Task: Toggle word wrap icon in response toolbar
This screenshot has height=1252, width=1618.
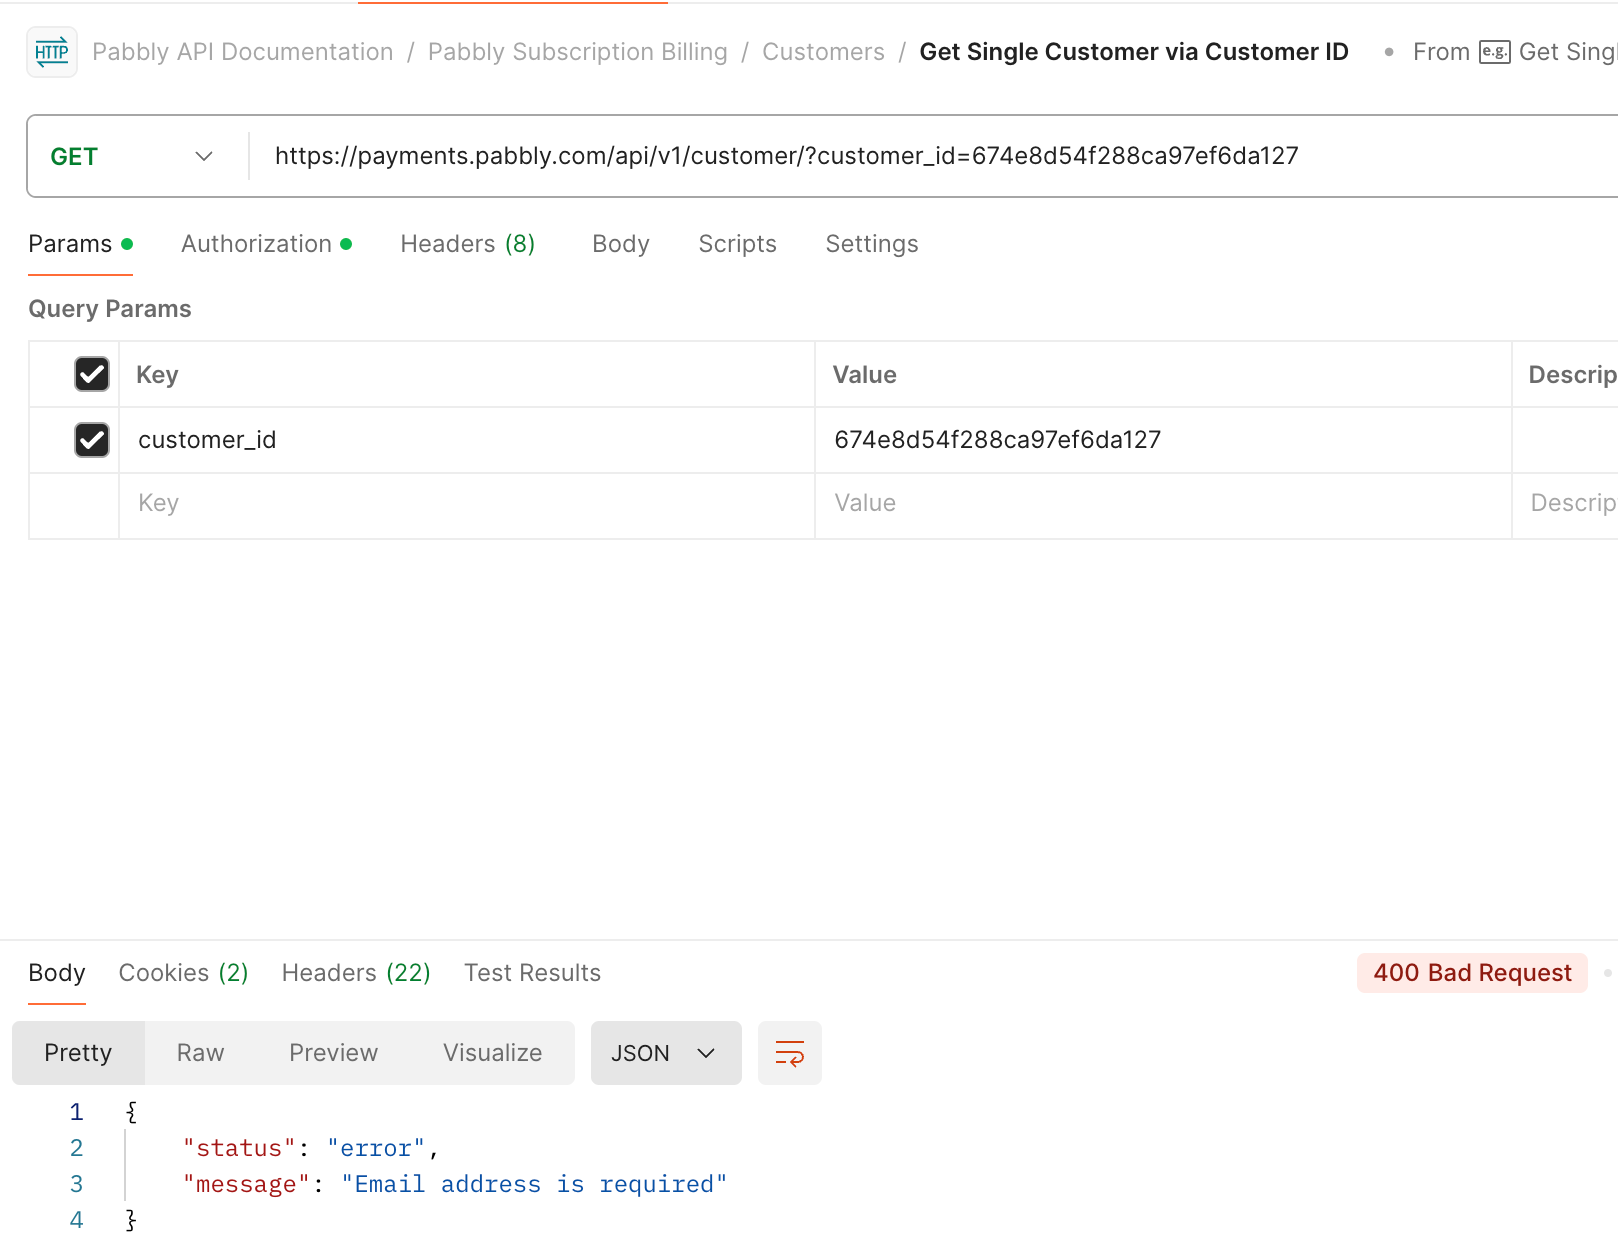Action: (x=790, y=1053)
